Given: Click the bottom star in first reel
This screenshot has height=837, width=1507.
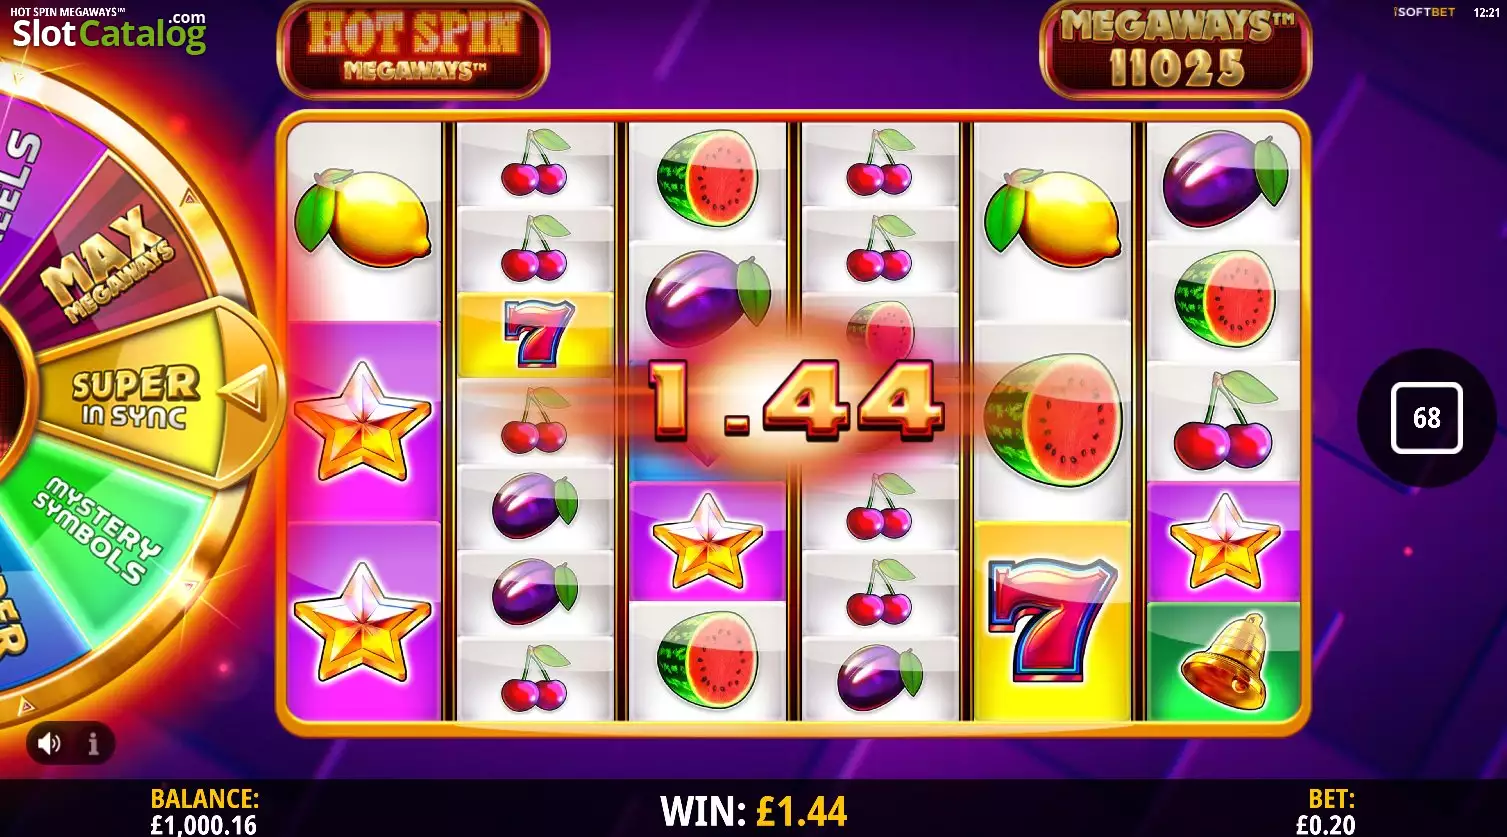Looking at the screenshot, I should pyautogui.click(x=362, y=621).
